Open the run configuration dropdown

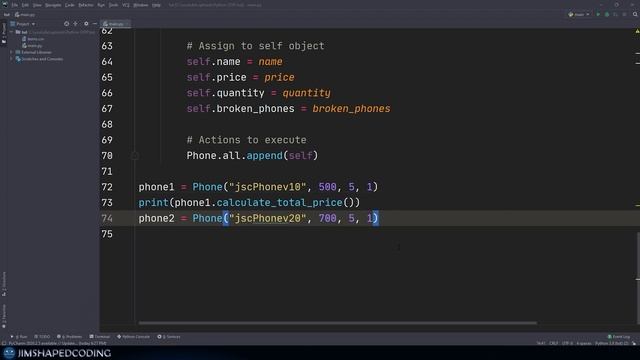pyautogui.click(x=579, y=14)
